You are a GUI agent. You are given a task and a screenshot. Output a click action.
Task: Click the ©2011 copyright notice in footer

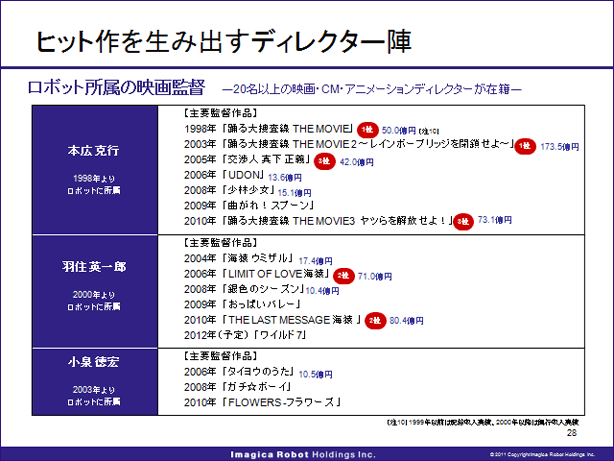click(542, 454)
